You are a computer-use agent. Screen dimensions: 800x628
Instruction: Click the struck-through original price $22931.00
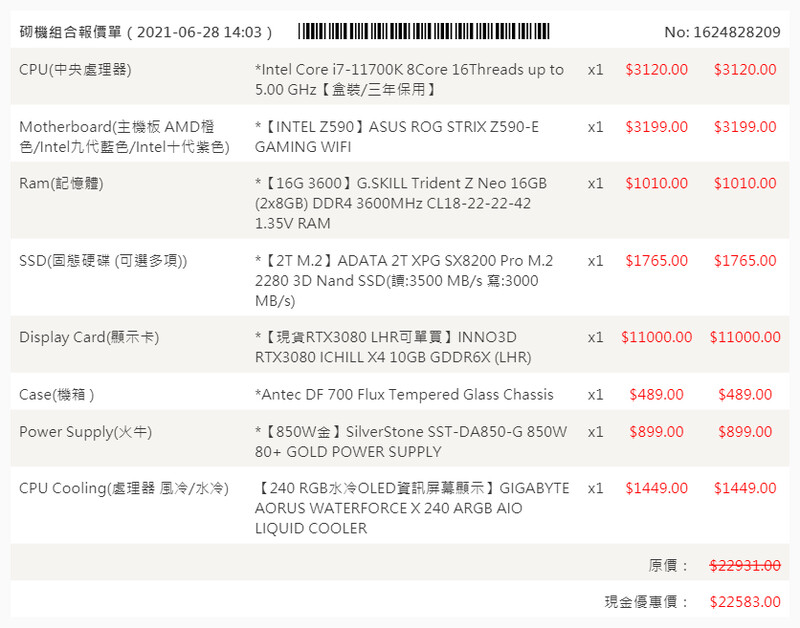point(745,565)
